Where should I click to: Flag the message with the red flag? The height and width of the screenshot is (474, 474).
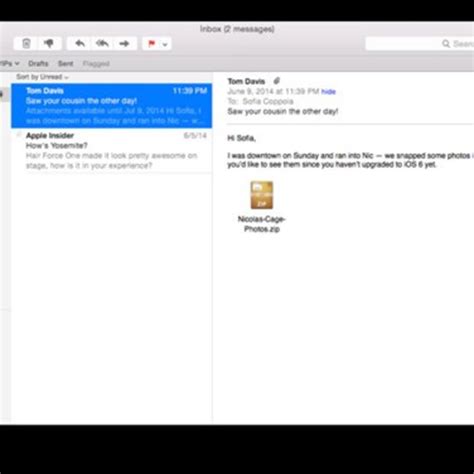pos(151,43)
